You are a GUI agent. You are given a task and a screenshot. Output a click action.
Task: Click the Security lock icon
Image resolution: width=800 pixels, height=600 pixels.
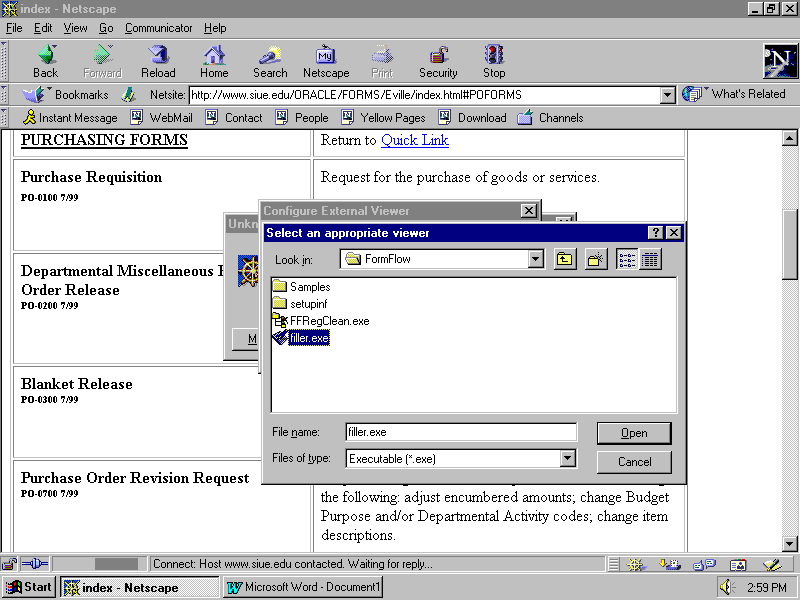[438, 60]
